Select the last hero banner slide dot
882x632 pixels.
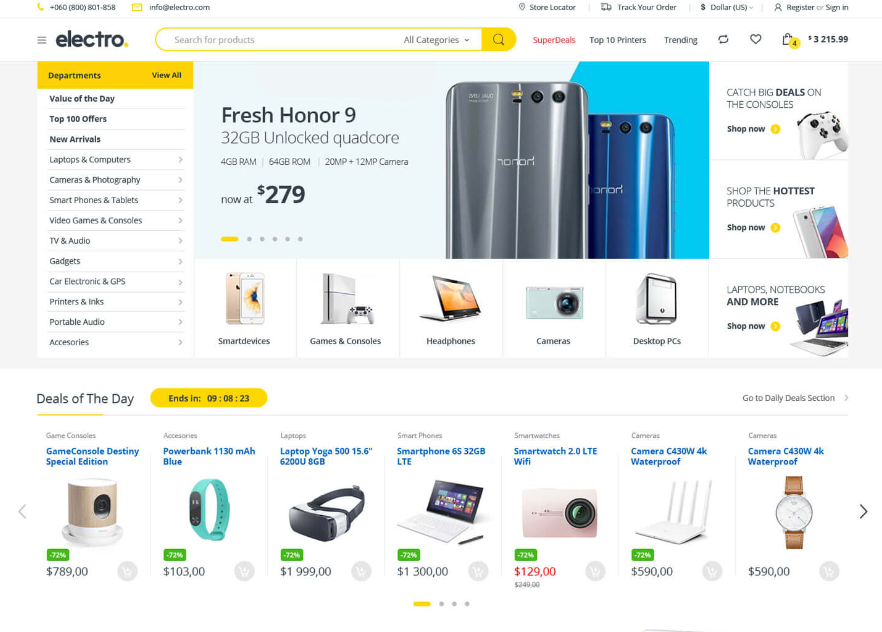click(x=300, y=239)
